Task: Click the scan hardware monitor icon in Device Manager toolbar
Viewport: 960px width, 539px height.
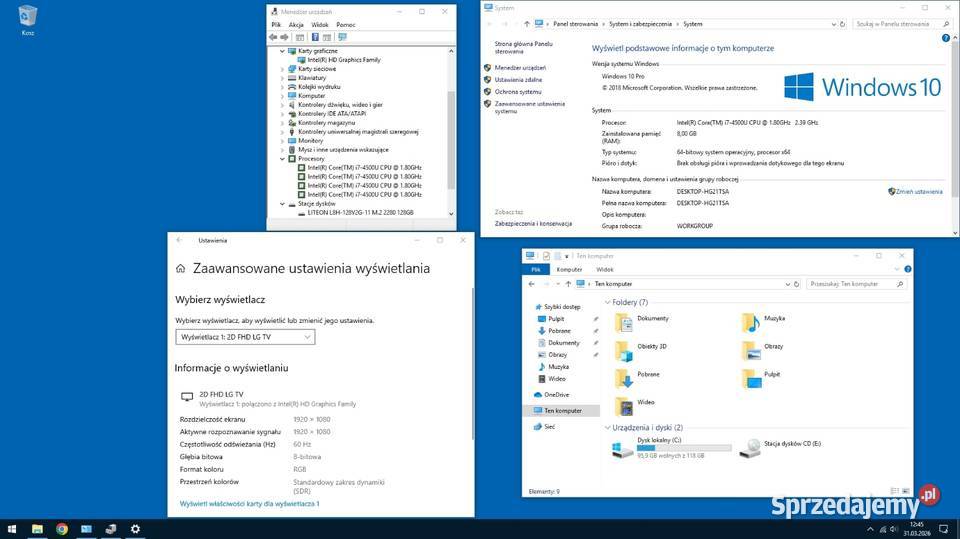Action: click(342, 37)
